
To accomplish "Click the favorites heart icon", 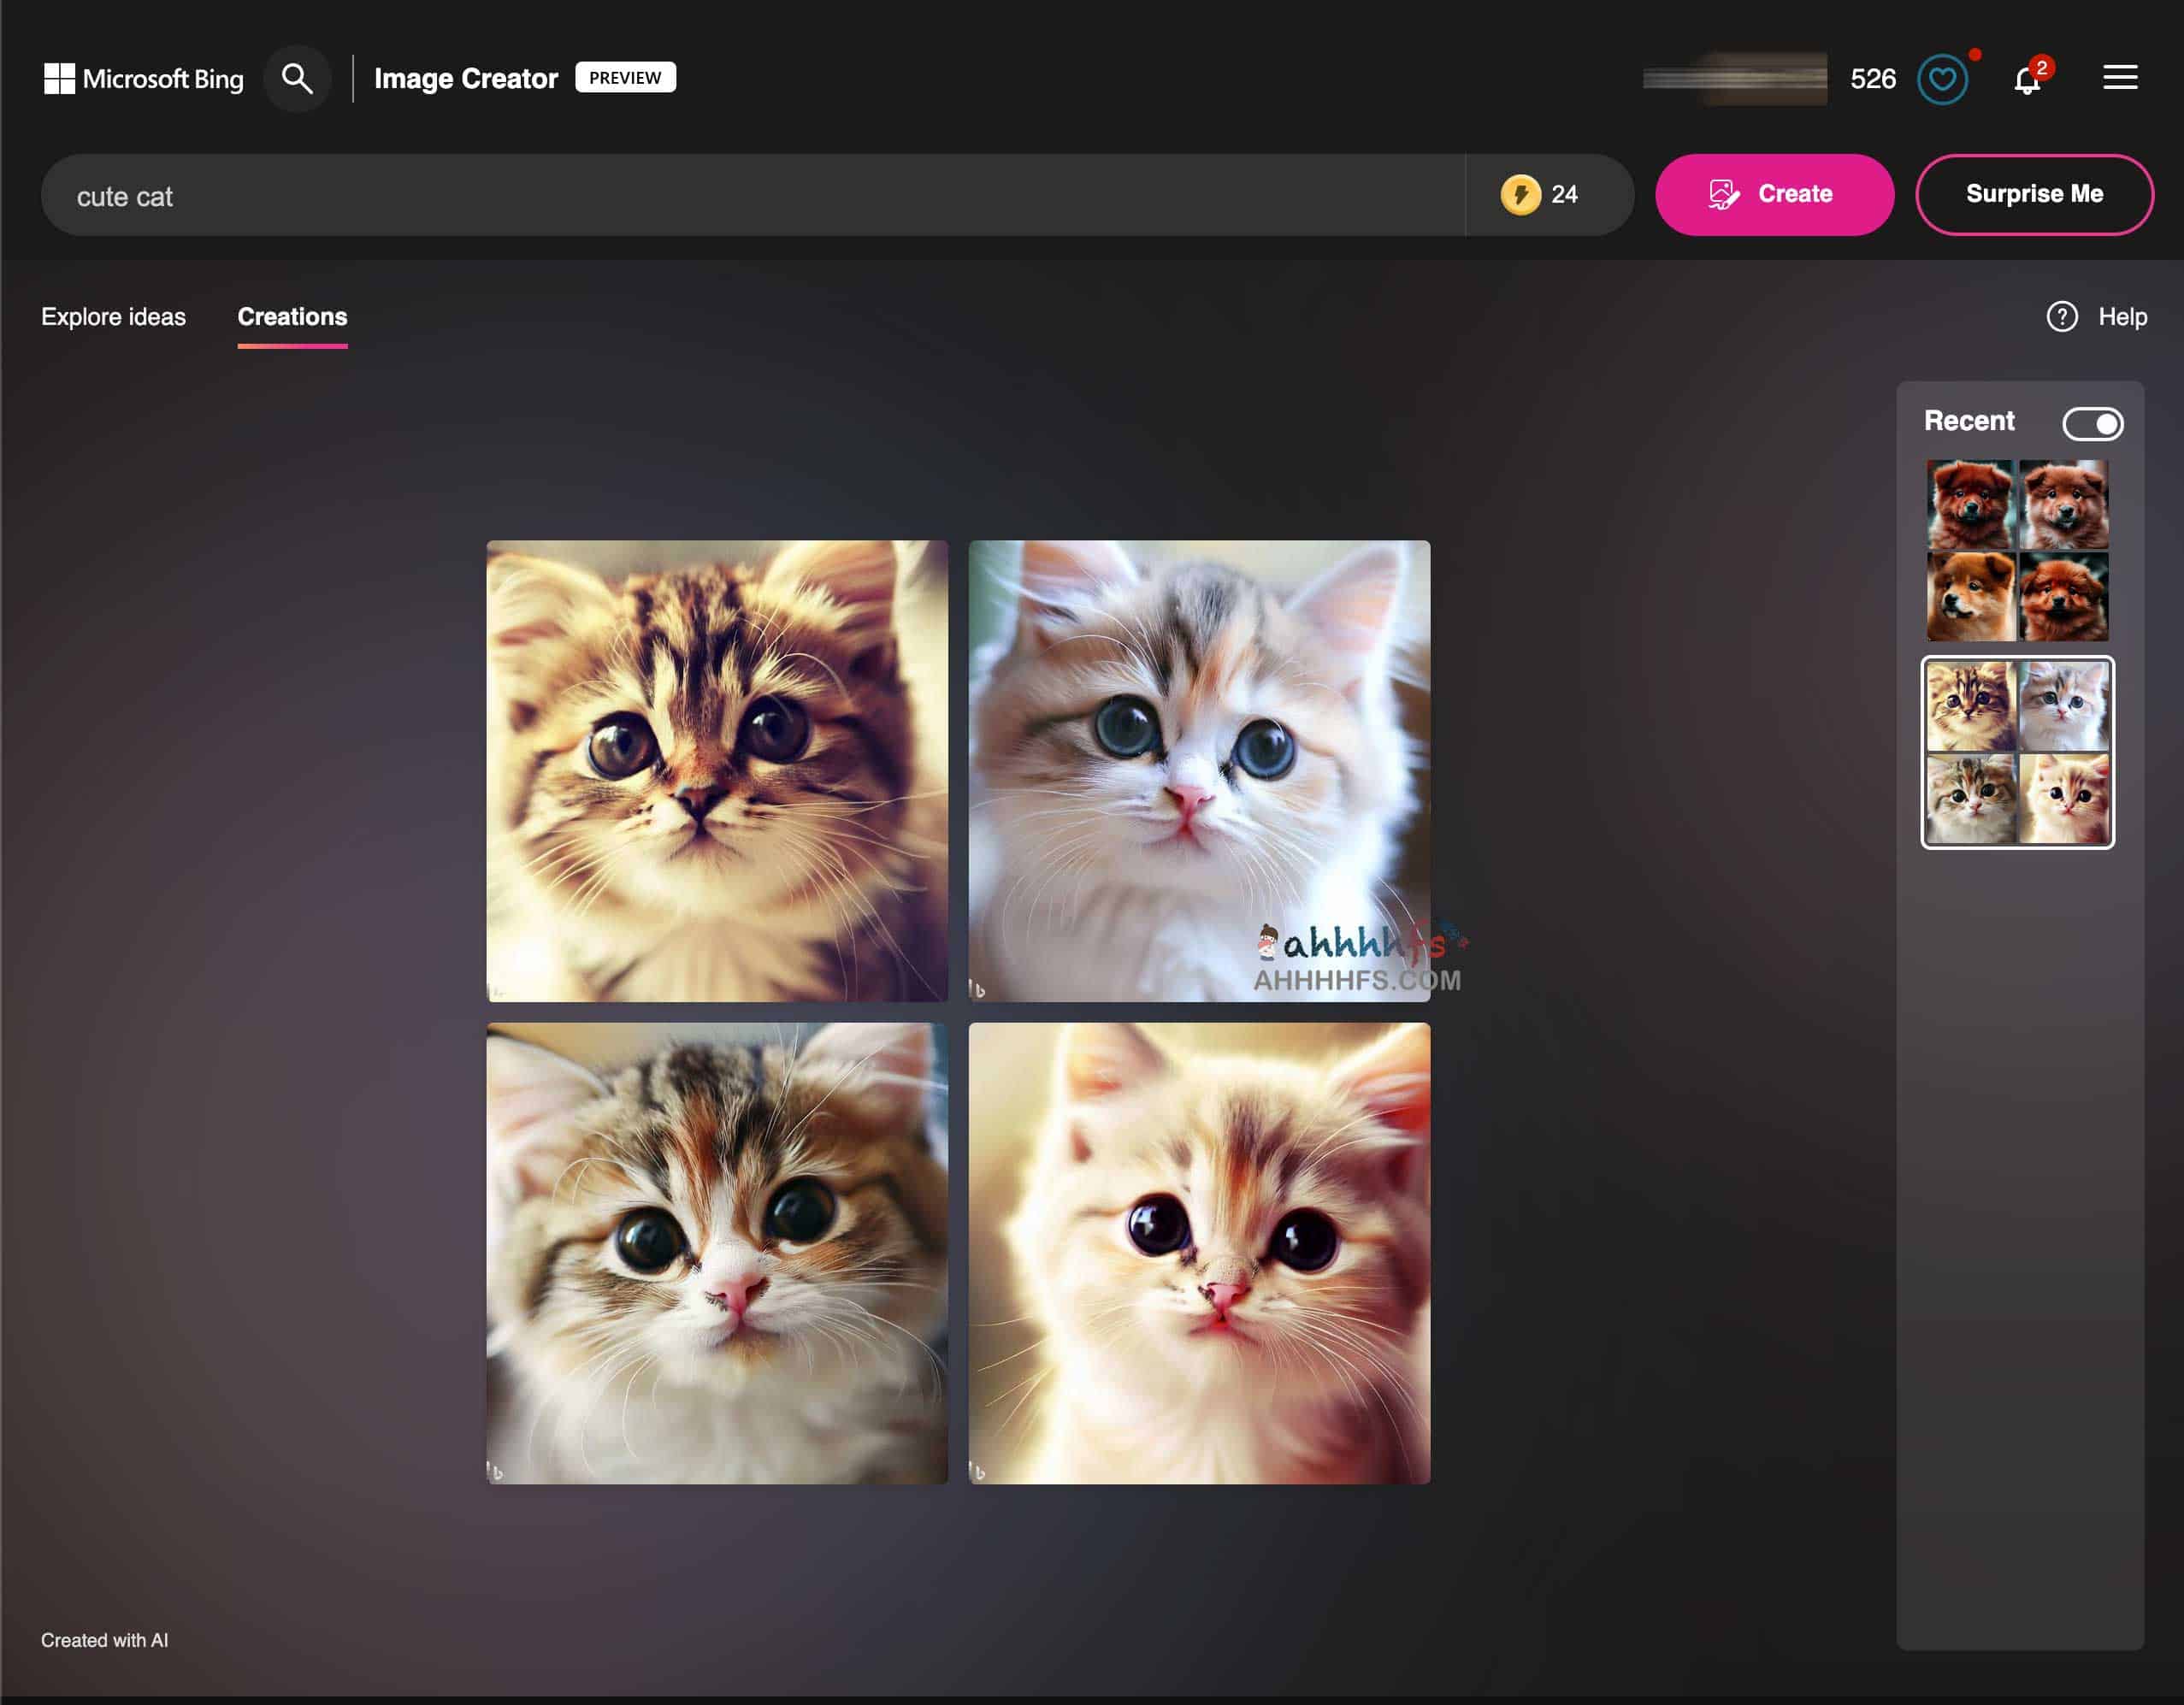I will pos(1945,78).
